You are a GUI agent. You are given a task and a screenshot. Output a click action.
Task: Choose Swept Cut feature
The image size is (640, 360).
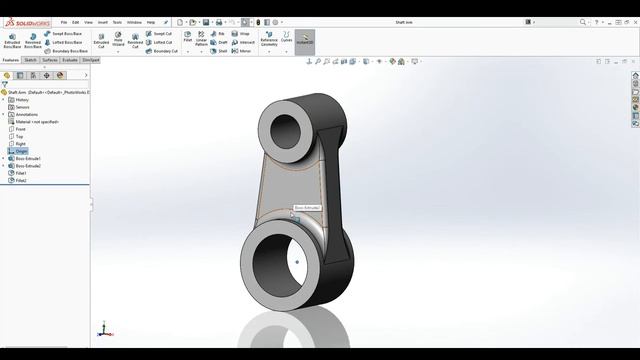[159, 33]
